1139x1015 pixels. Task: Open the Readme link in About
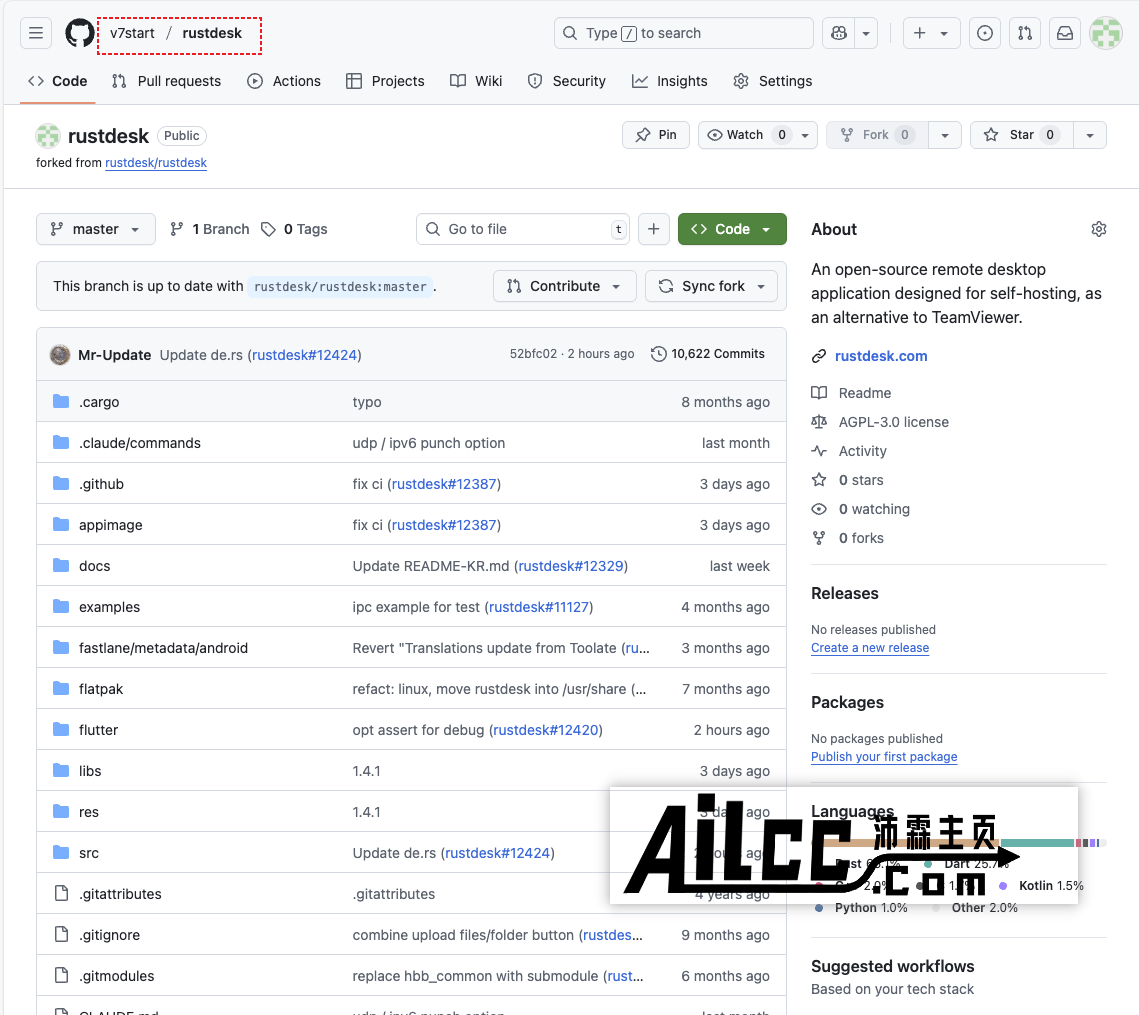pyautogui.click(x=864, y=393)
